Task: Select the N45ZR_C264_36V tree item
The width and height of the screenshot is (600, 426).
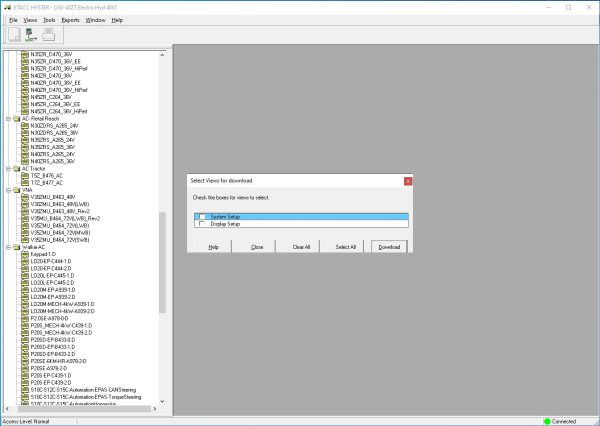Action: coord(51,97)
